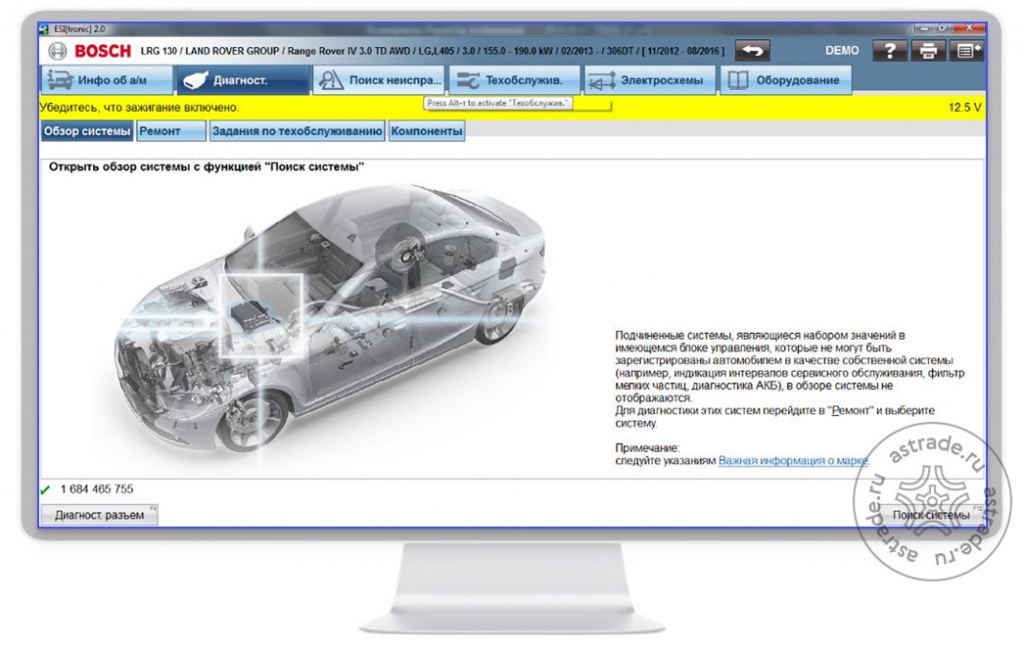Minimize the ESI[tronic] window
Viewport: 1024px width, 646px height.
point(924,29)
